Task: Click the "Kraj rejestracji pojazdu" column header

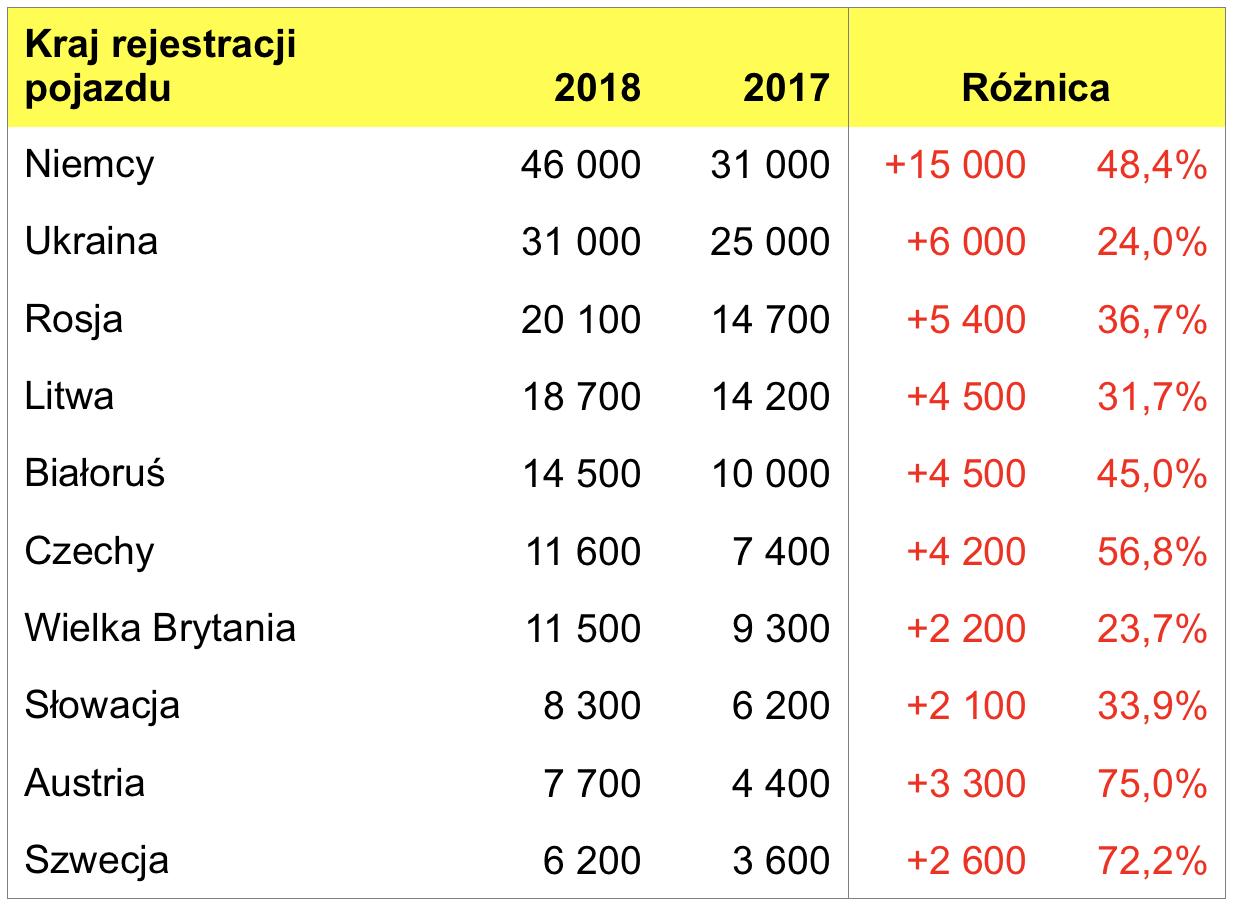Action: tap(160, 67)
